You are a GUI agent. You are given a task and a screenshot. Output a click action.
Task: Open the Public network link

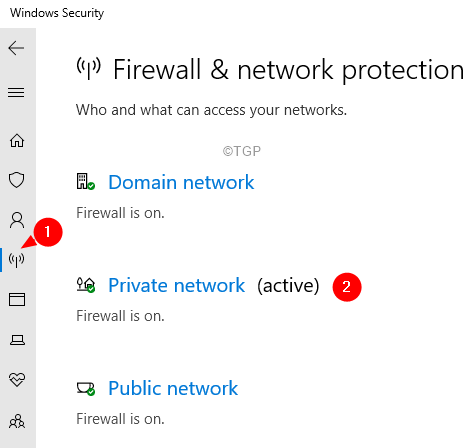[173, 388]
